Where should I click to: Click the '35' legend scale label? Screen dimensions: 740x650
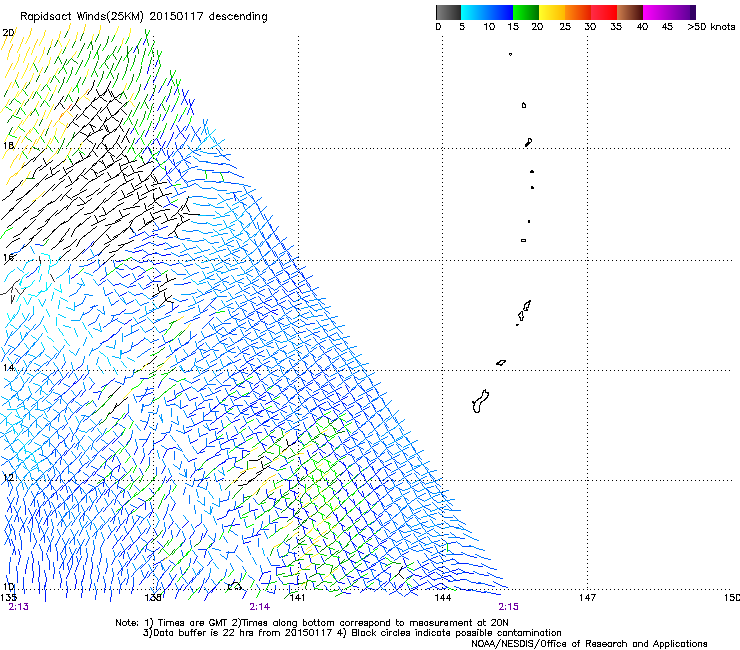(x=616, y=27)
